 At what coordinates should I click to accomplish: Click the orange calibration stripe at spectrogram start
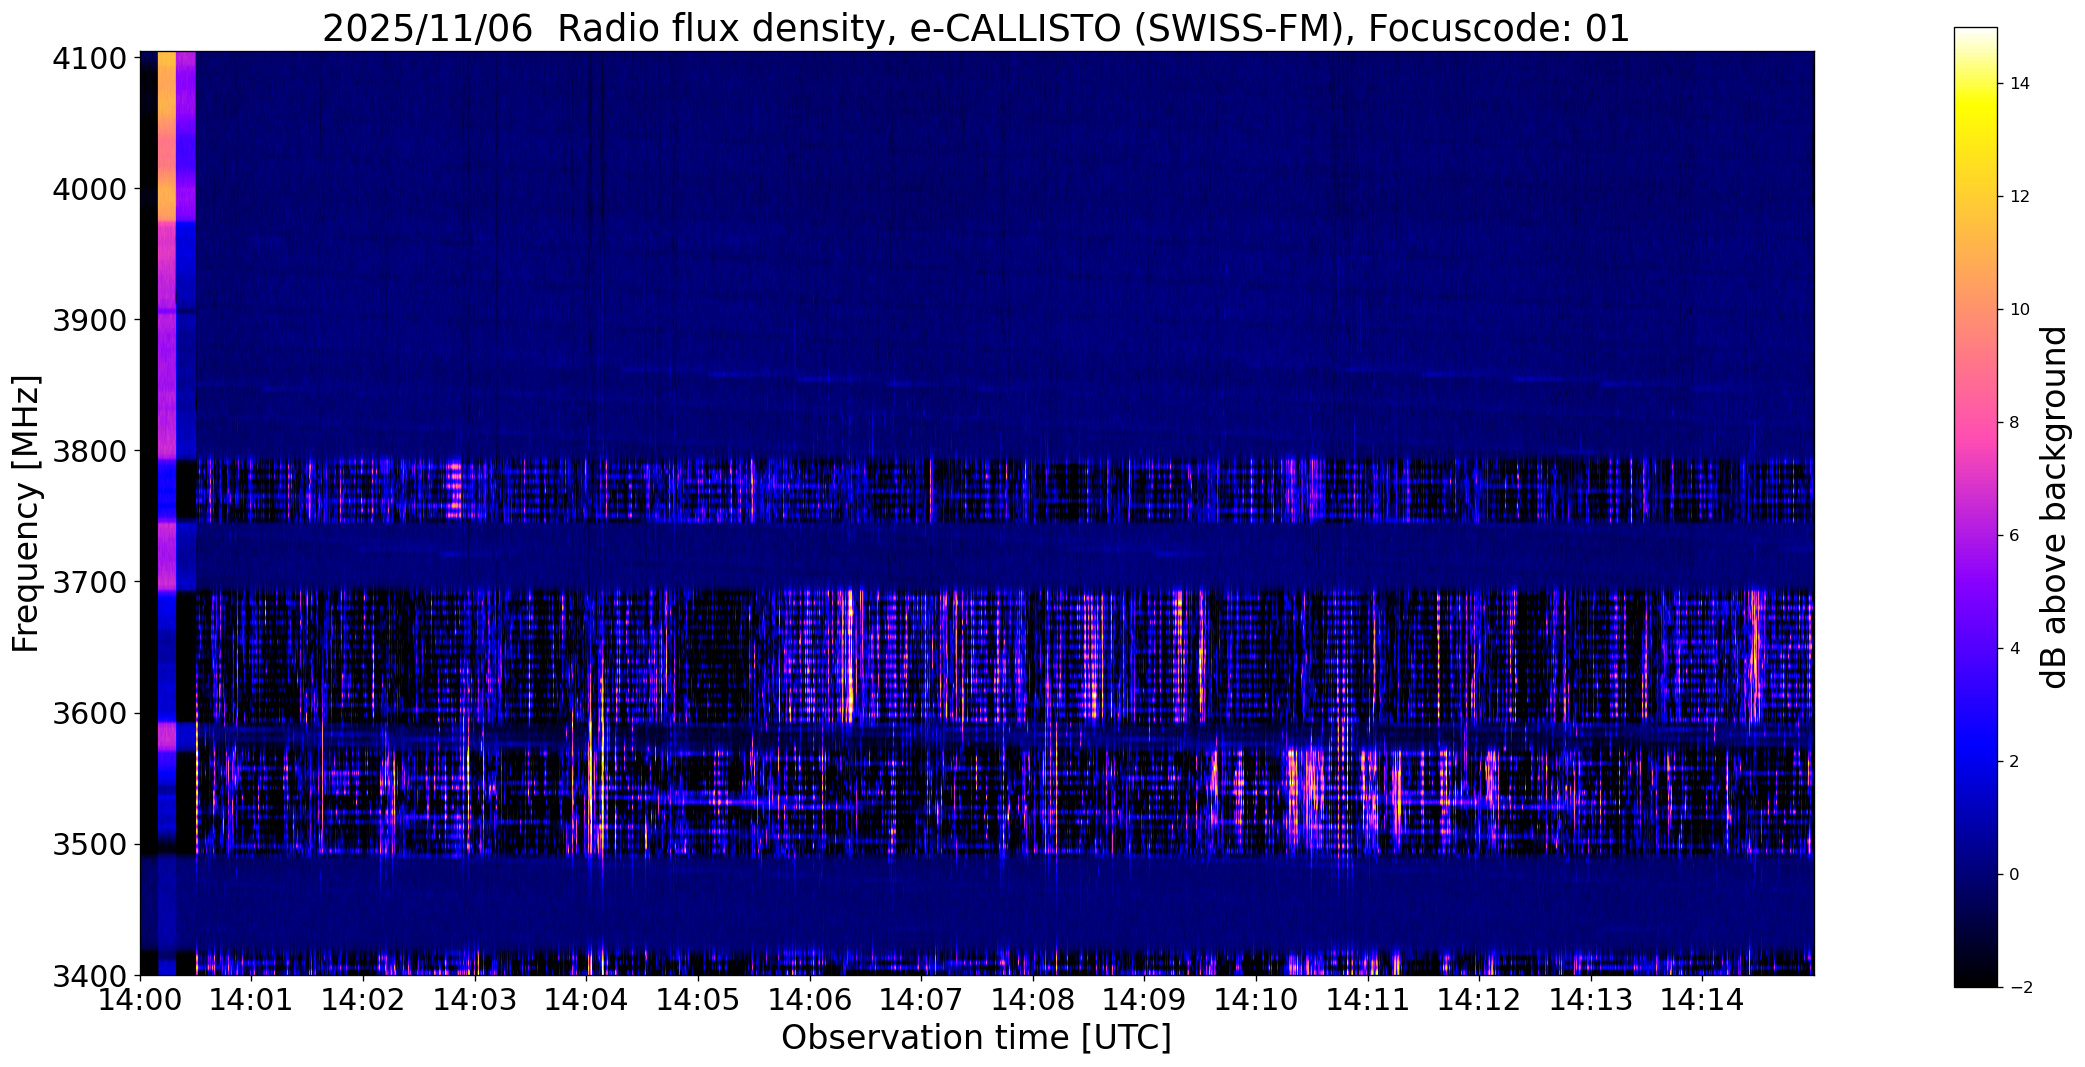click(x=166, y=136)
